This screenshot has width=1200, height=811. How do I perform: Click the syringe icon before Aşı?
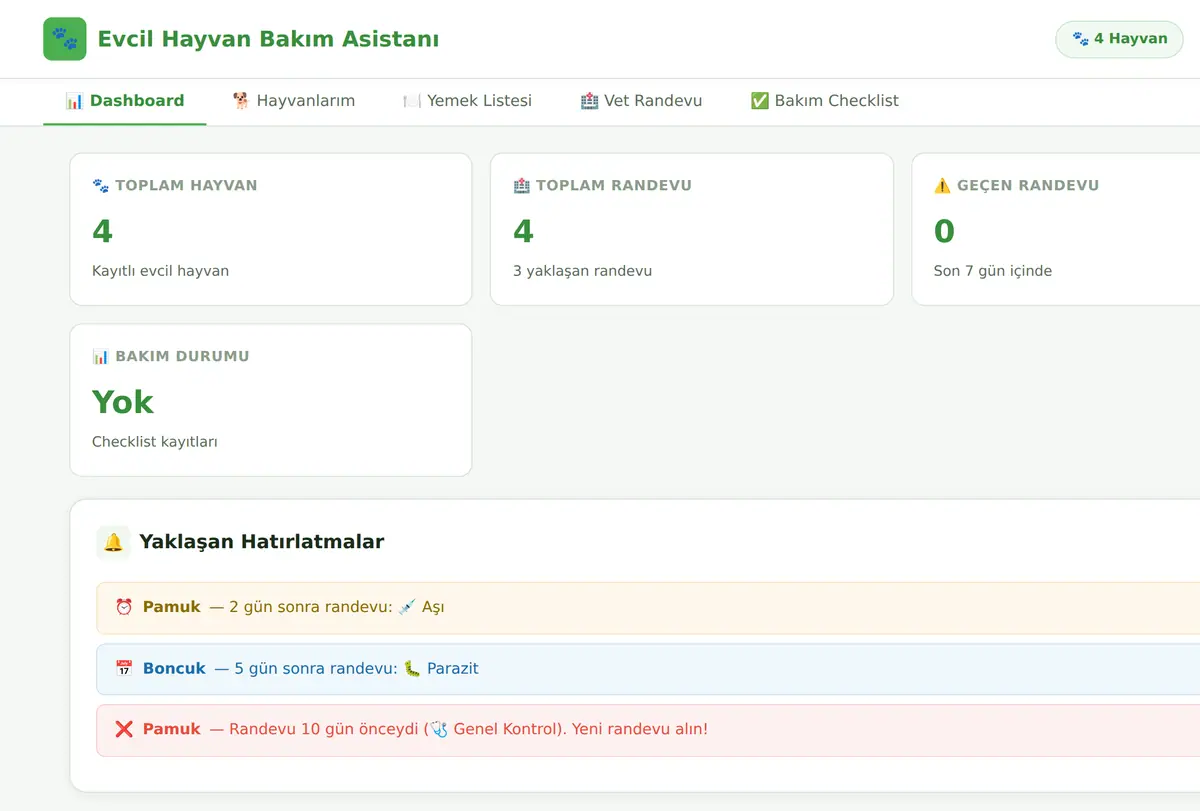coord(407,607)
